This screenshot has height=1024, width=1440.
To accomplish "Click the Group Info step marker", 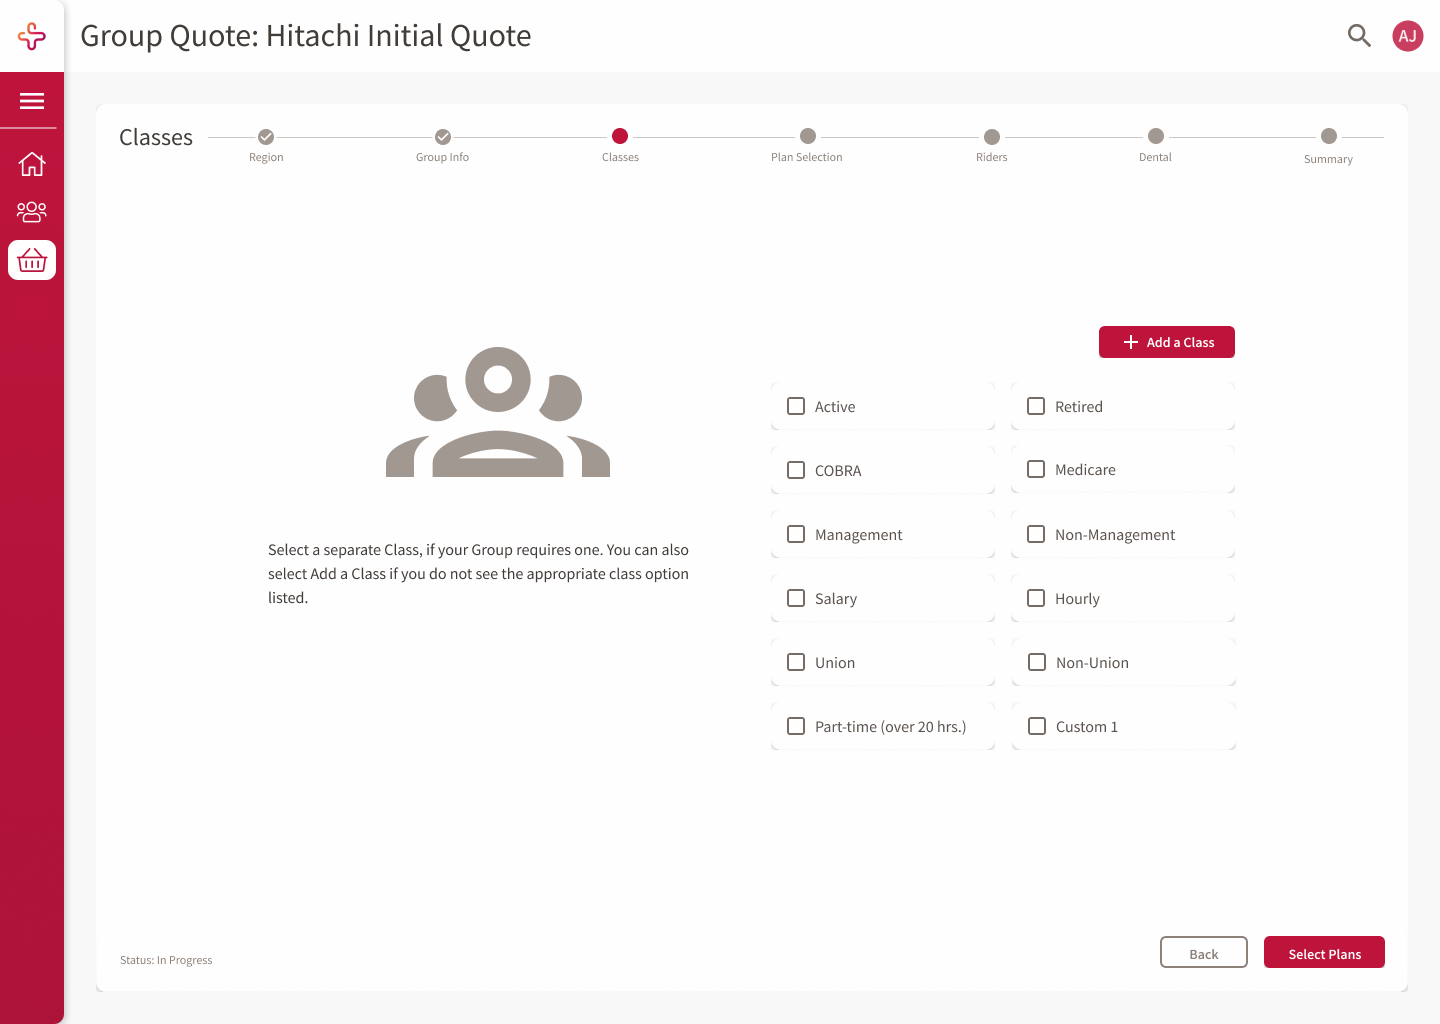I will 443,137.
